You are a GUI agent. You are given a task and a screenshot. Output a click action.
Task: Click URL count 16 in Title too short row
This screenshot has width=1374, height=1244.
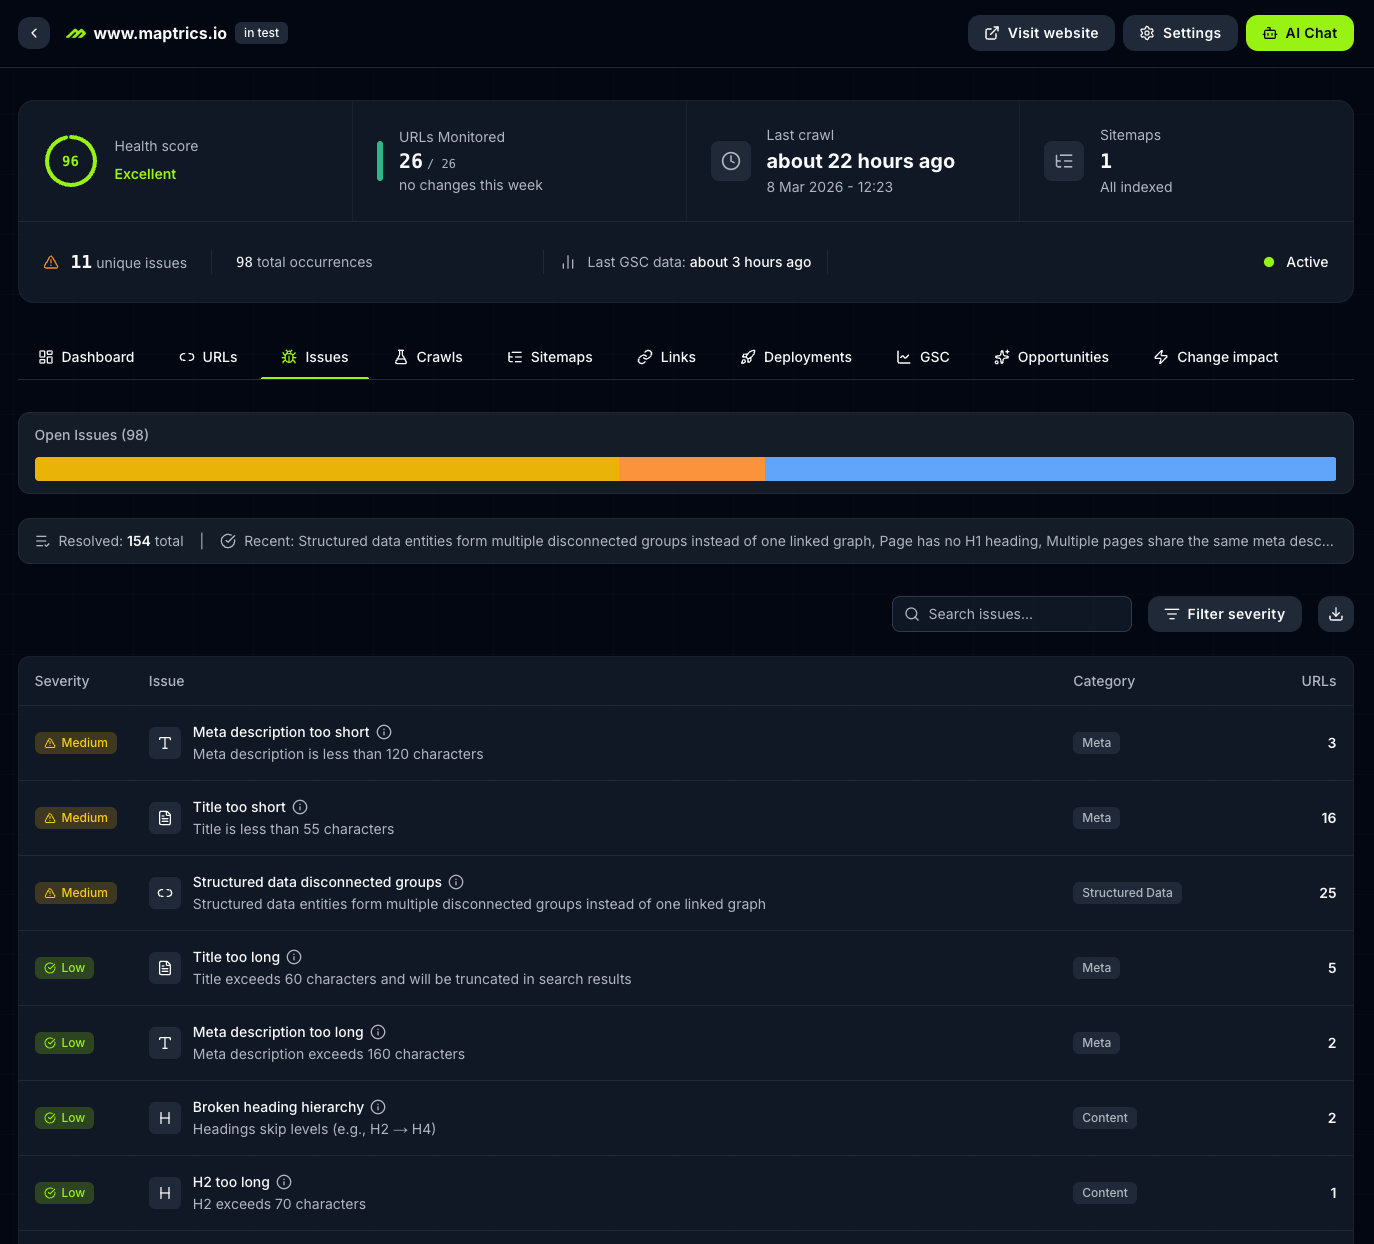tap(1329, 818)
